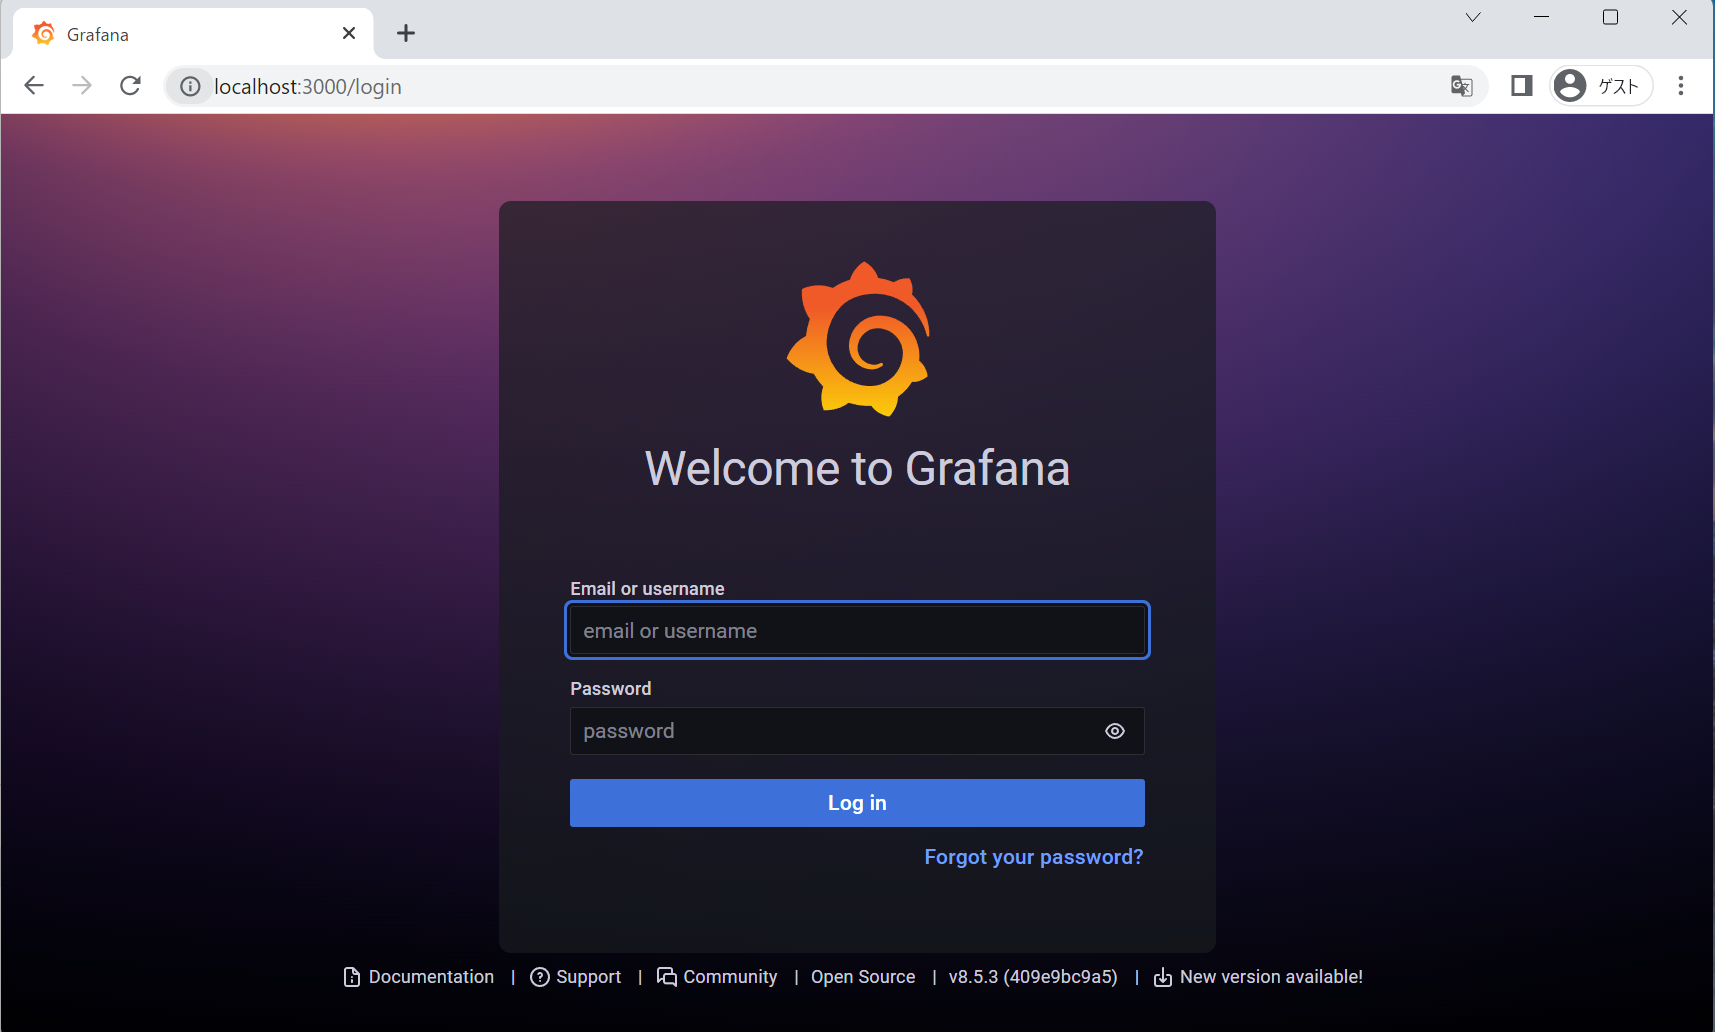Click the Grafana favicon in tab
This screenshot has height=1032, width=1715.
43,34
